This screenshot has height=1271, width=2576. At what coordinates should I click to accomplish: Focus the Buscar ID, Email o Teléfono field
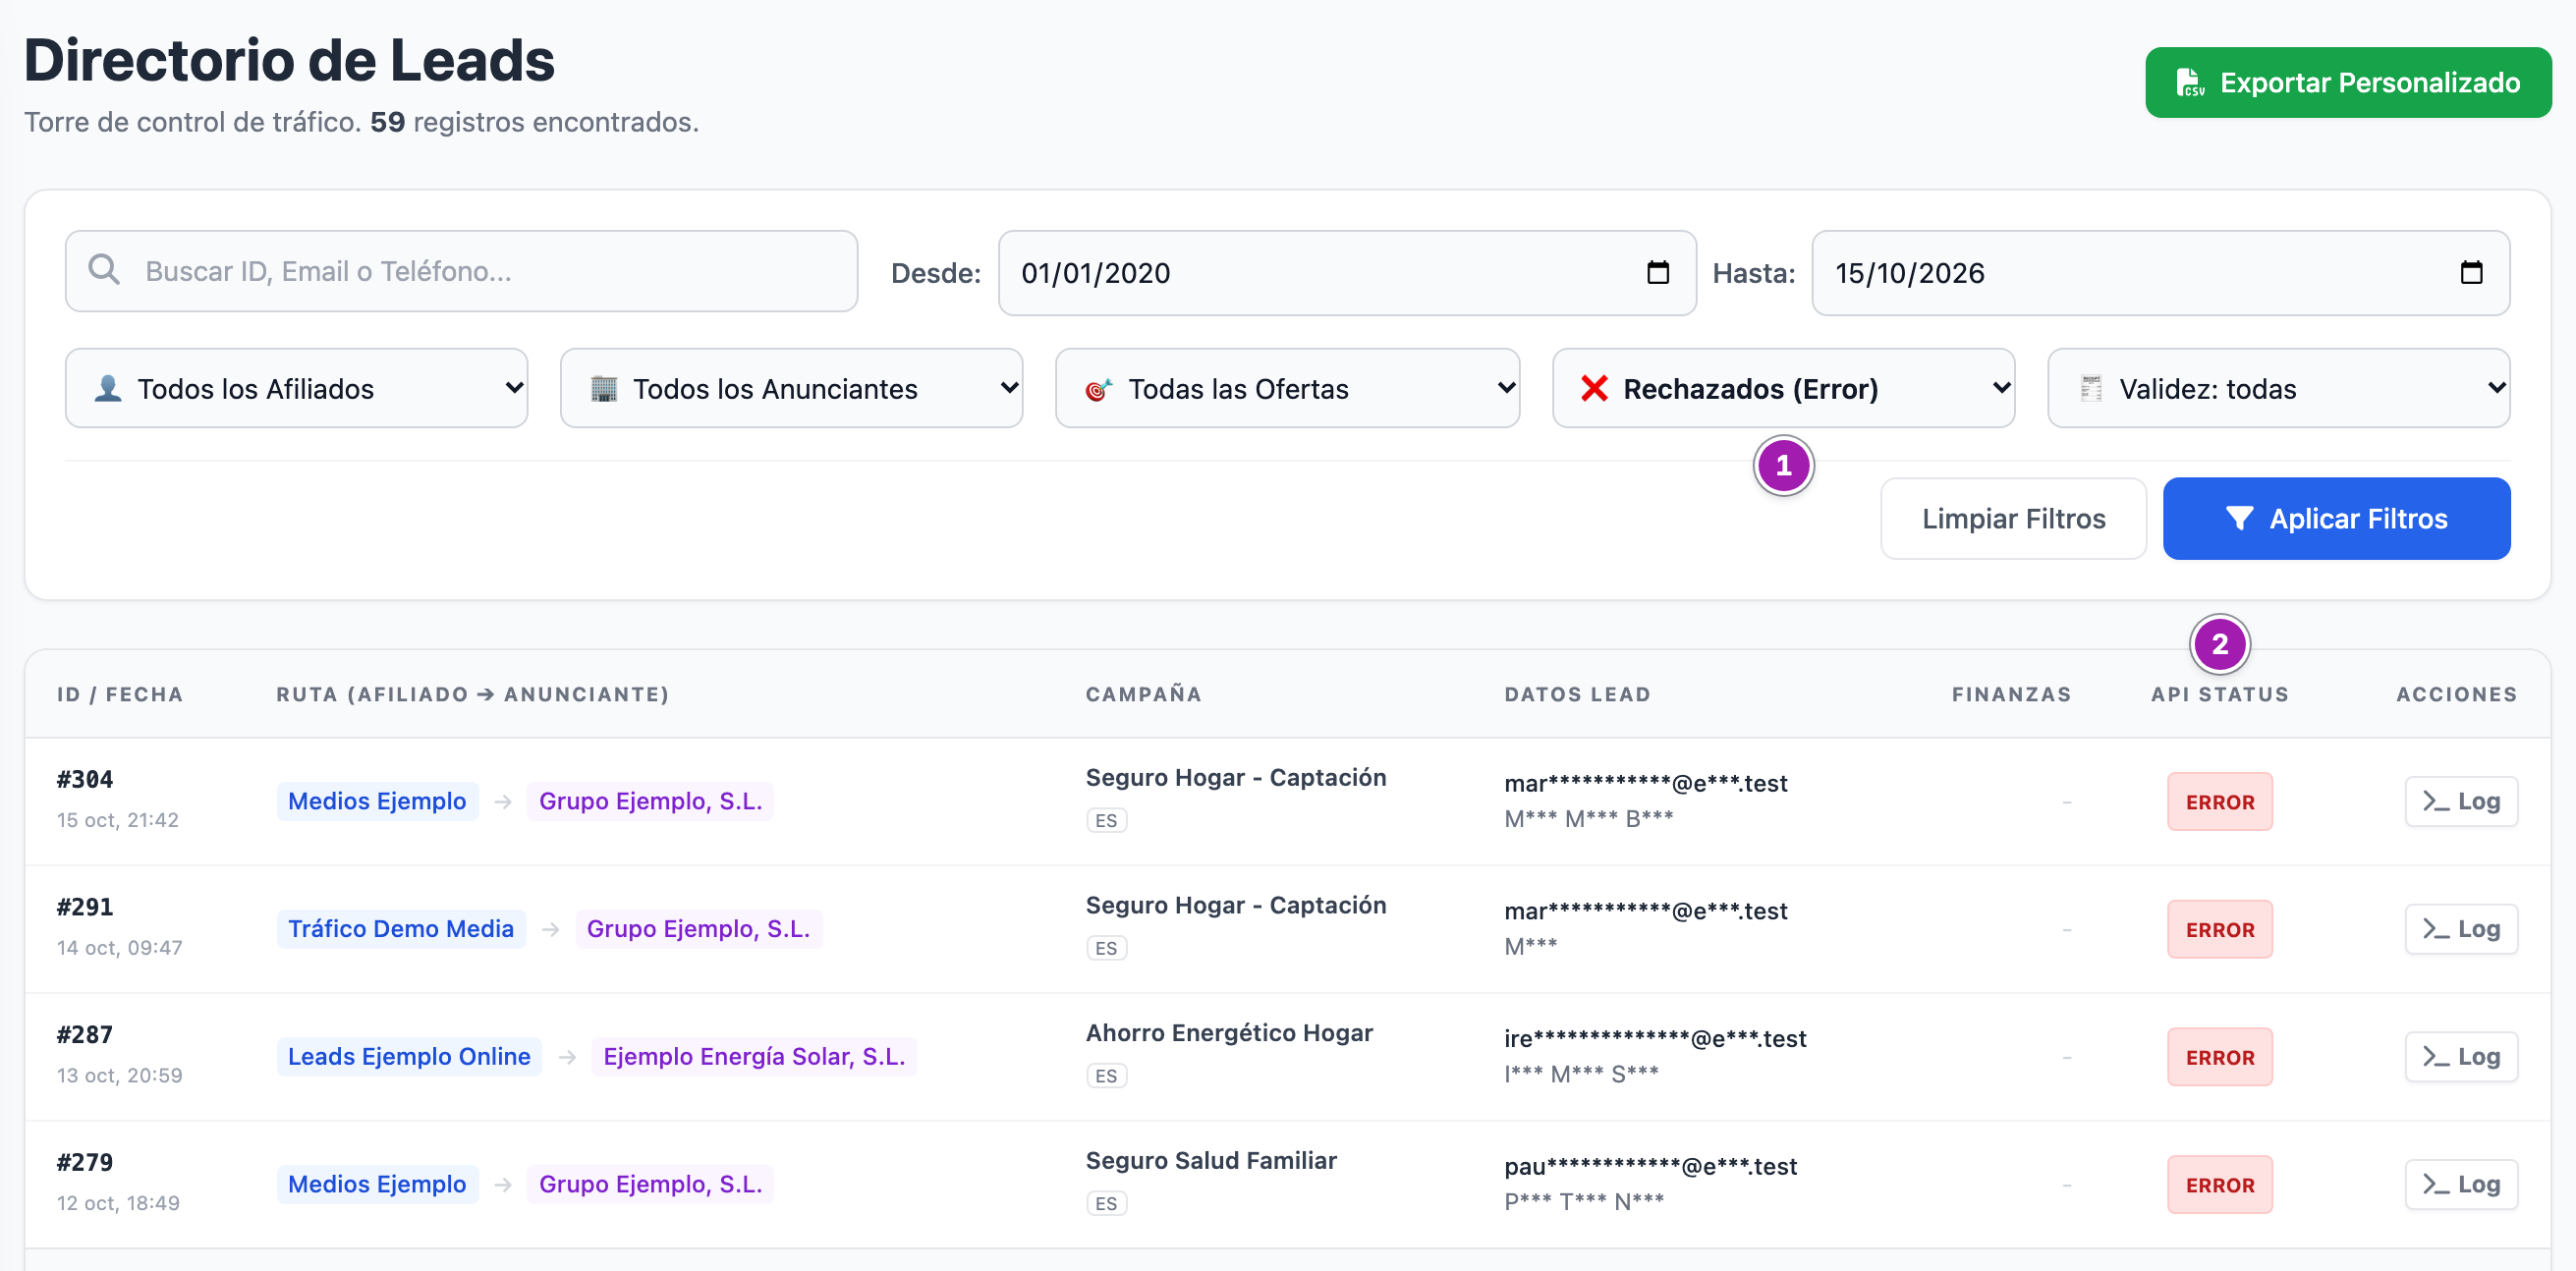coord(461,271)
